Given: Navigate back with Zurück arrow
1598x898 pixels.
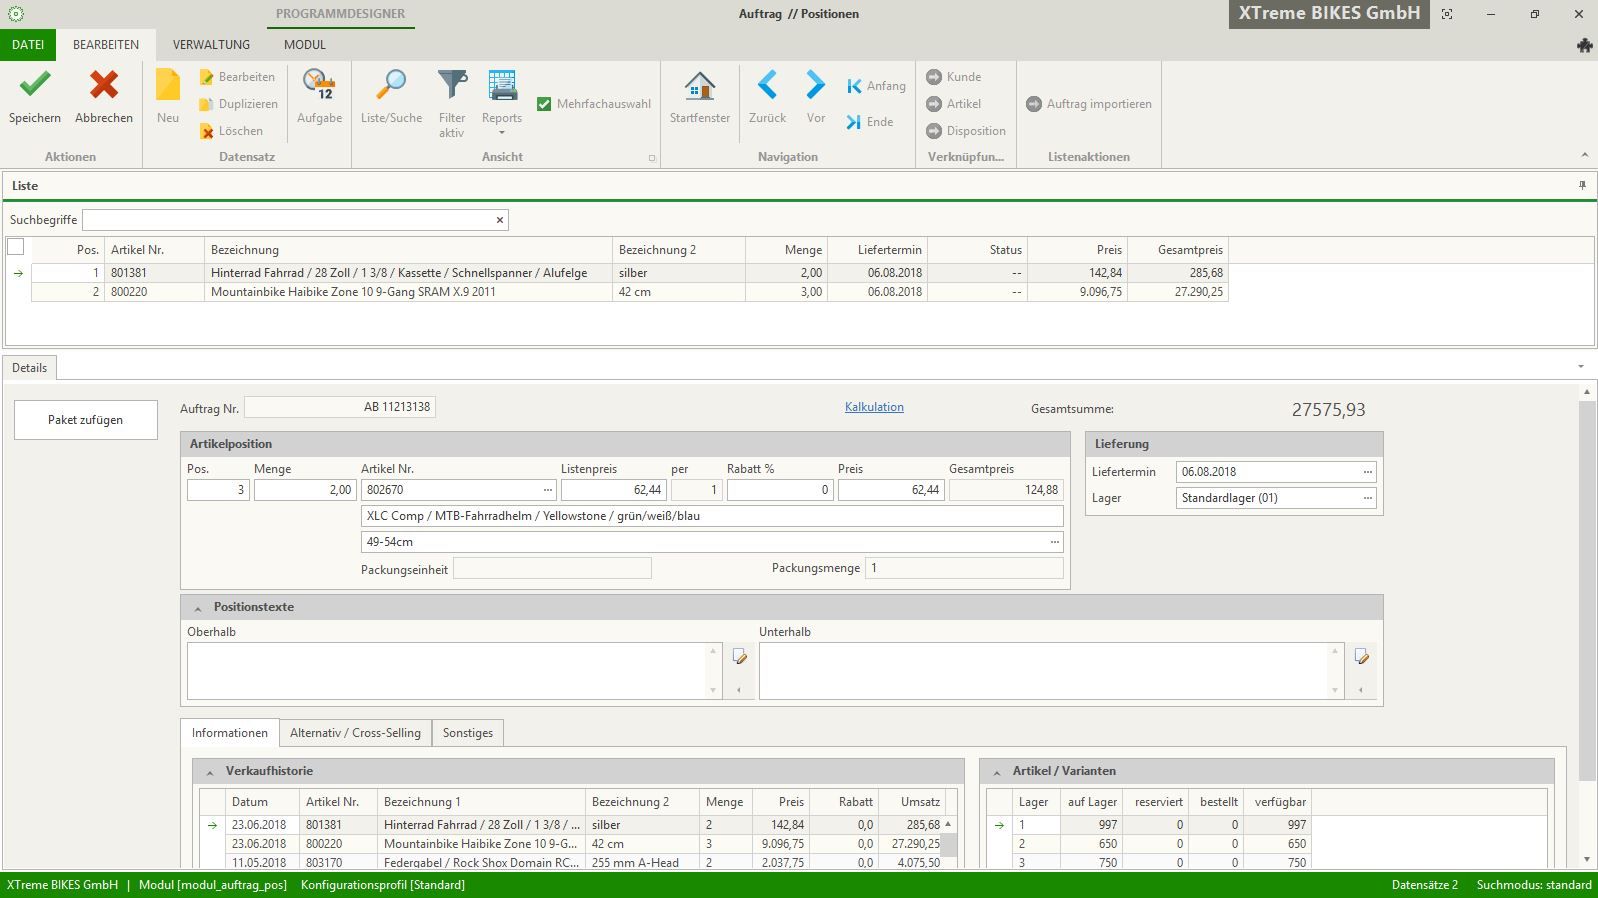Looking at the screenshot, I should click(x=767, y=86).
